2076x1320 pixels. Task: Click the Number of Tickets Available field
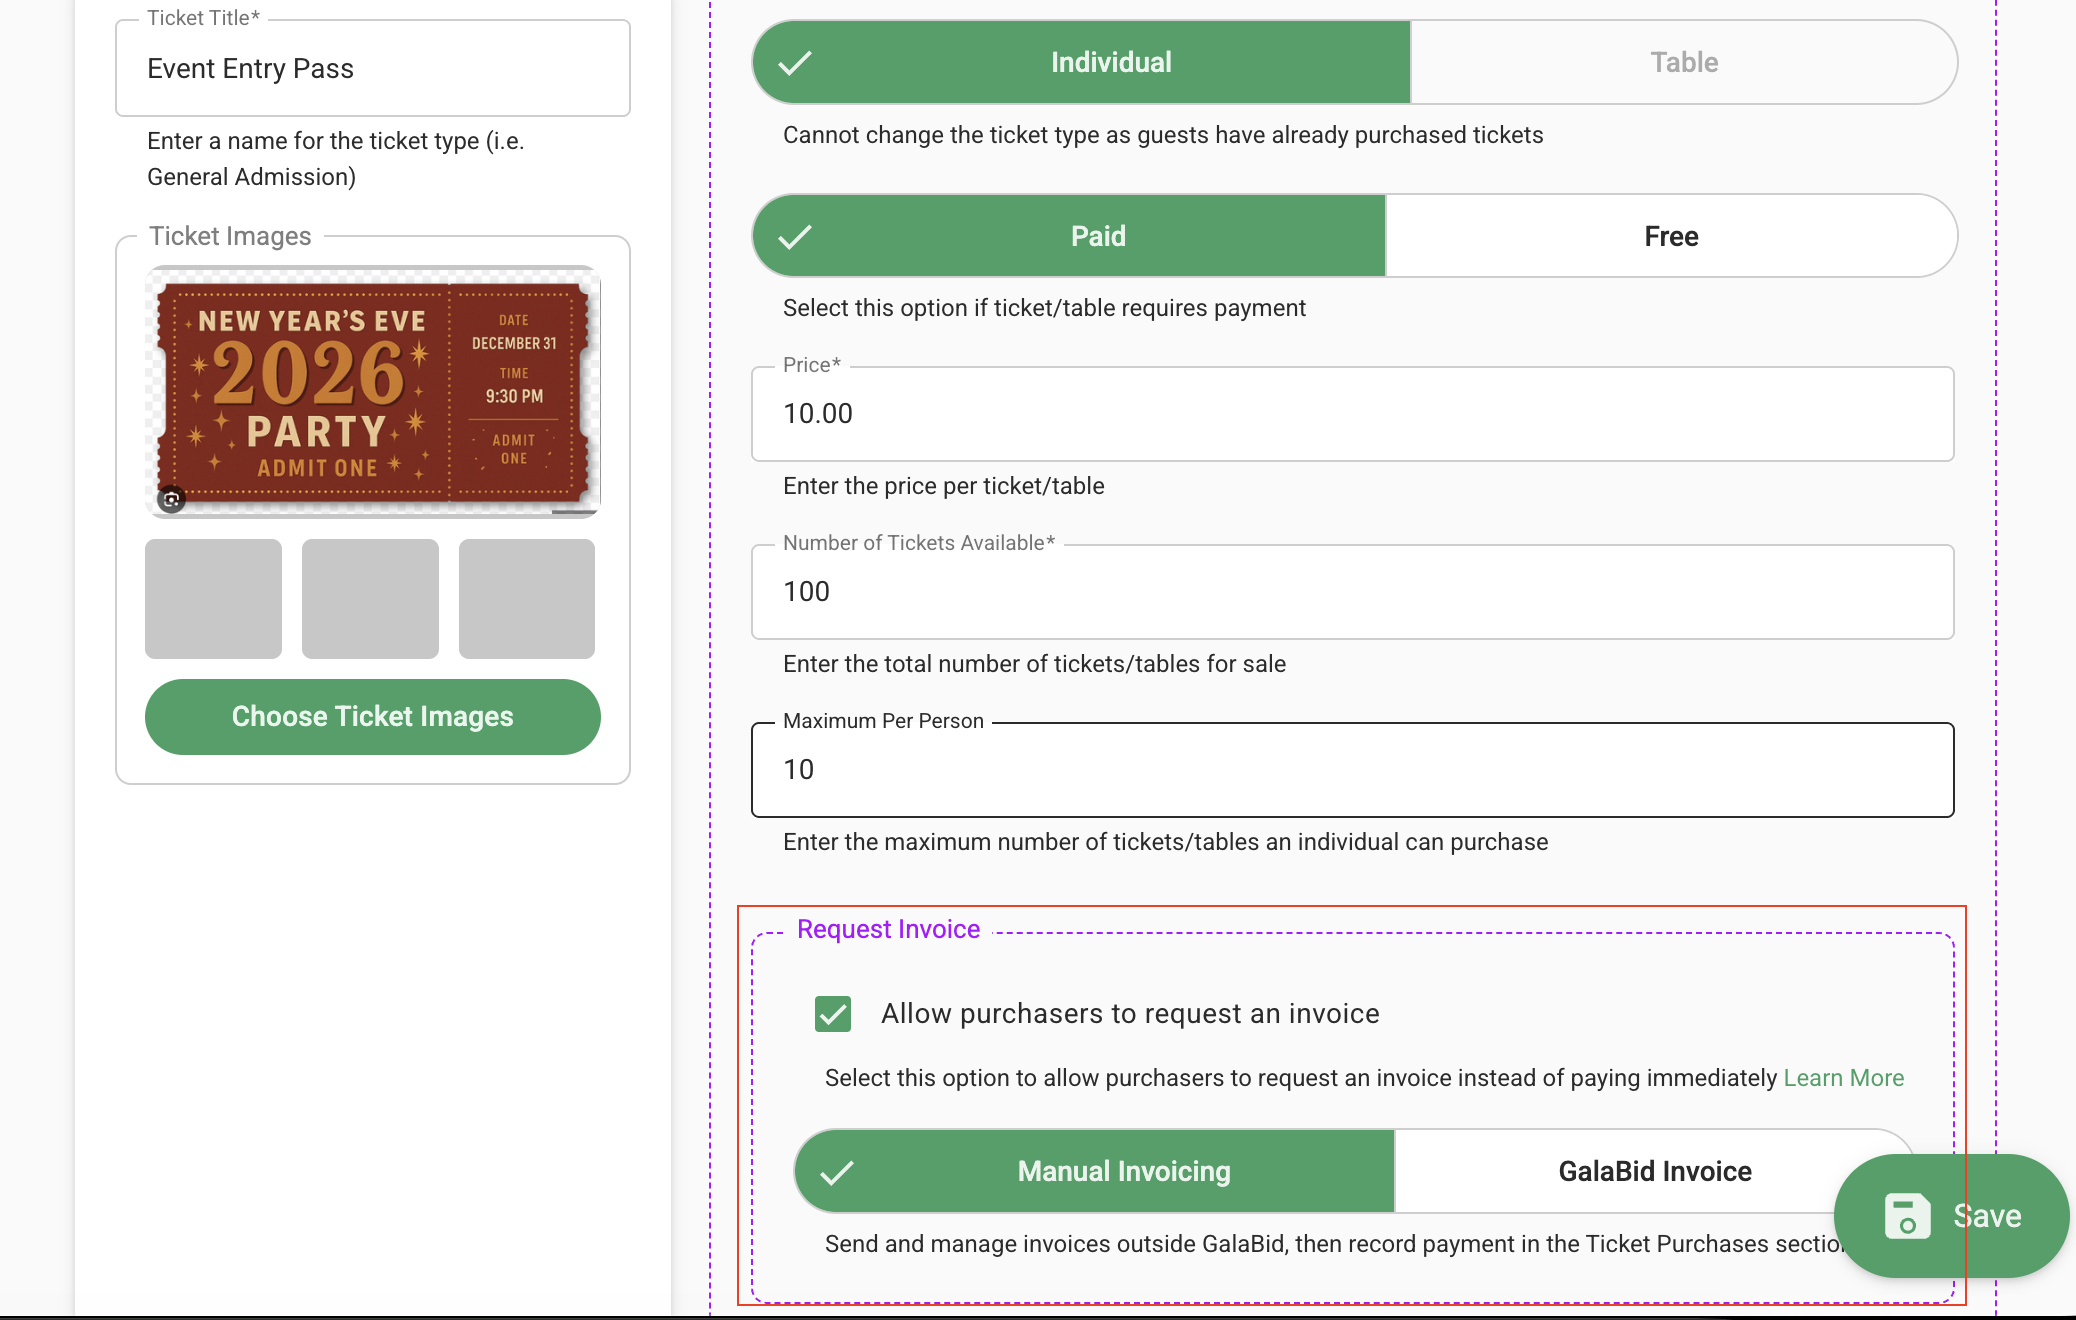(x=1353, y=592)
